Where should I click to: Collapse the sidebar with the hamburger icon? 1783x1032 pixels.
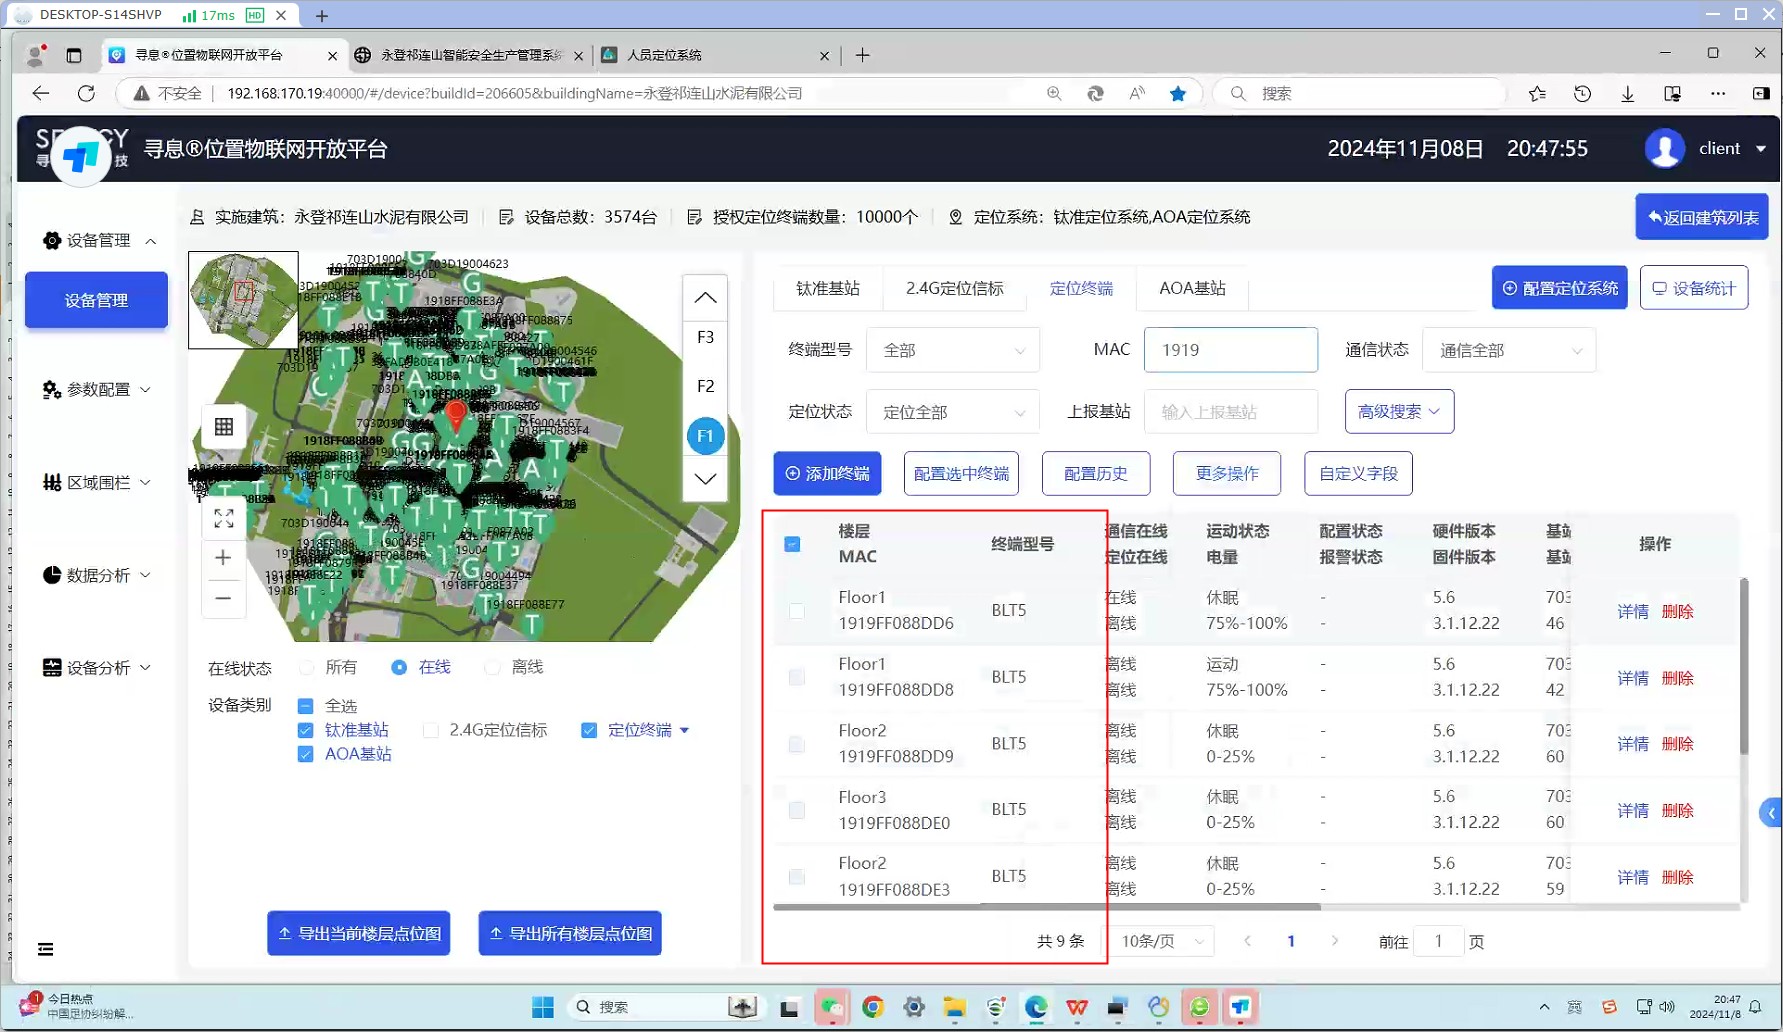(x=46, y=949)
